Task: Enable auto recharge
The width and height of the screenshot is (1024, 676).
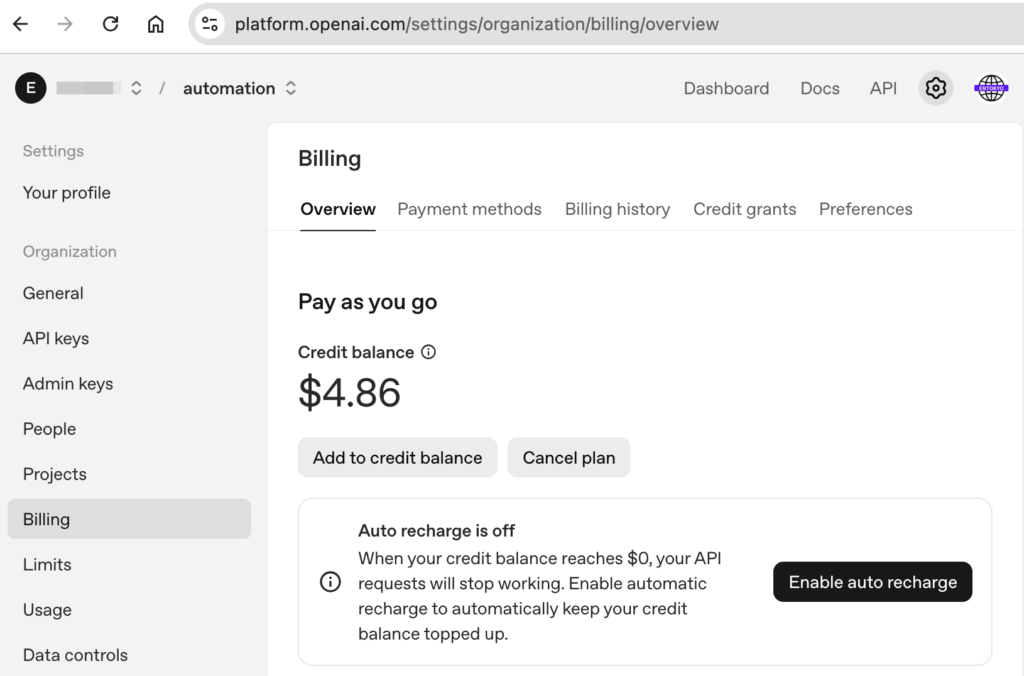Action: point(872,582)
